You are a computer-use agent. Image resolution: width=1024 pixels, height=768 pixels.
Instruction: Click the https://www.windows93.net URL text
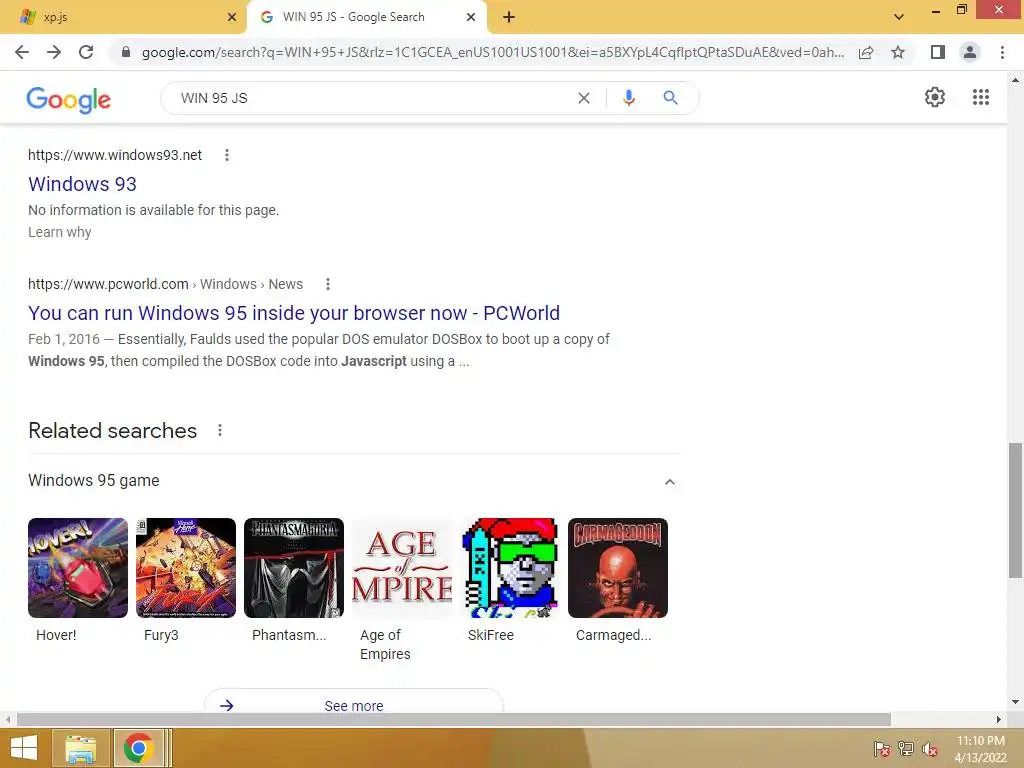[115, 155]
